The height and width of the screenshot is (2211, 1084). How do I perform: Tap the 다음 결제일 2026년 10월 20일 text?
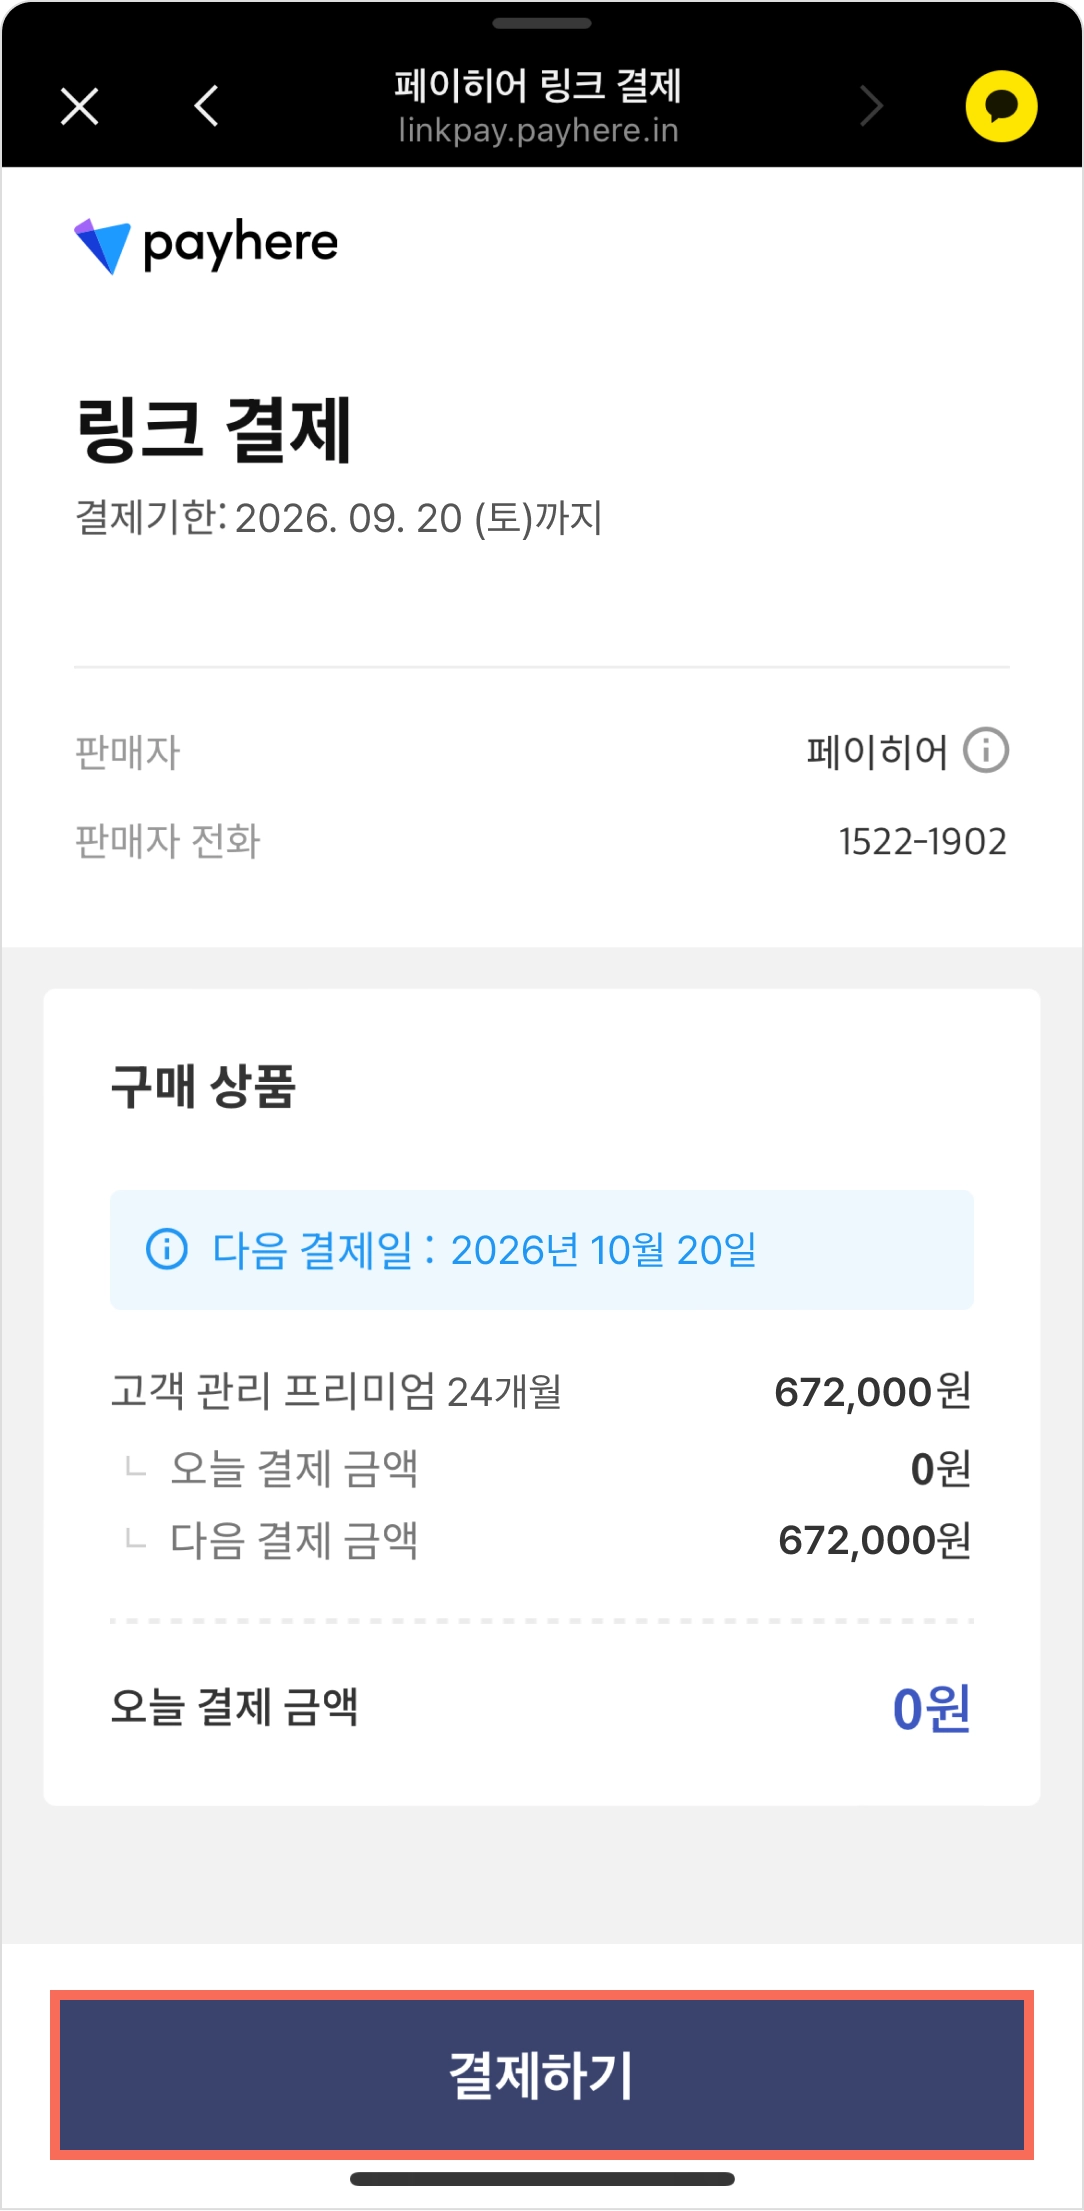click(x=484, y=1250)
